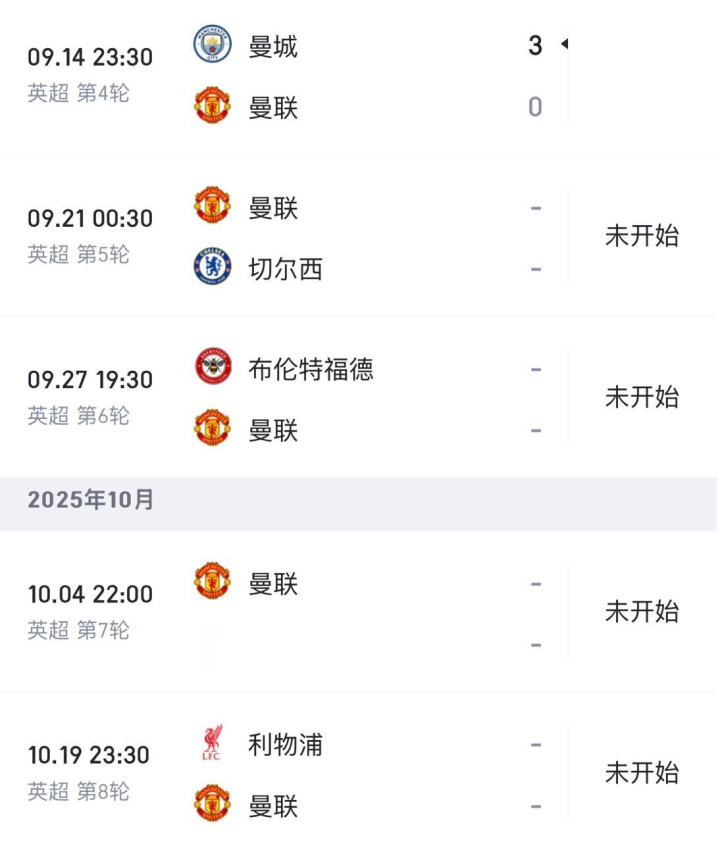The image size is (720, 842).
Task: Tap the Manchester City crest
Action: (212, 45)
